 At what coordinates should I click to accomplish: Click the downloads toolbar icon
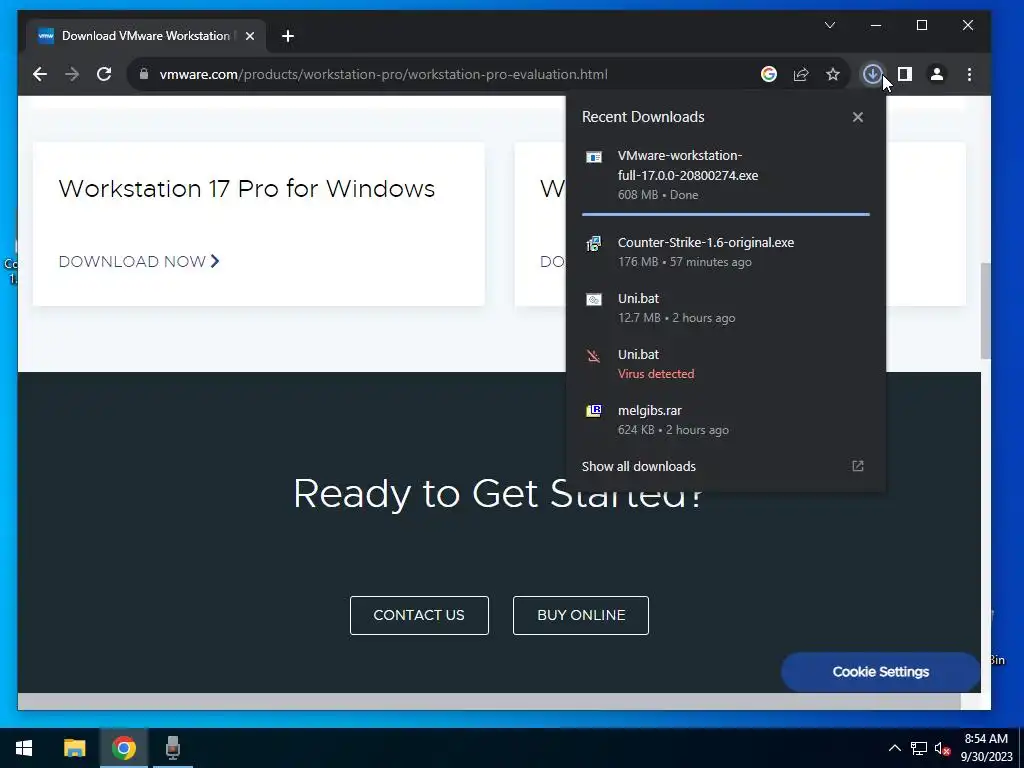pos(872,74)
